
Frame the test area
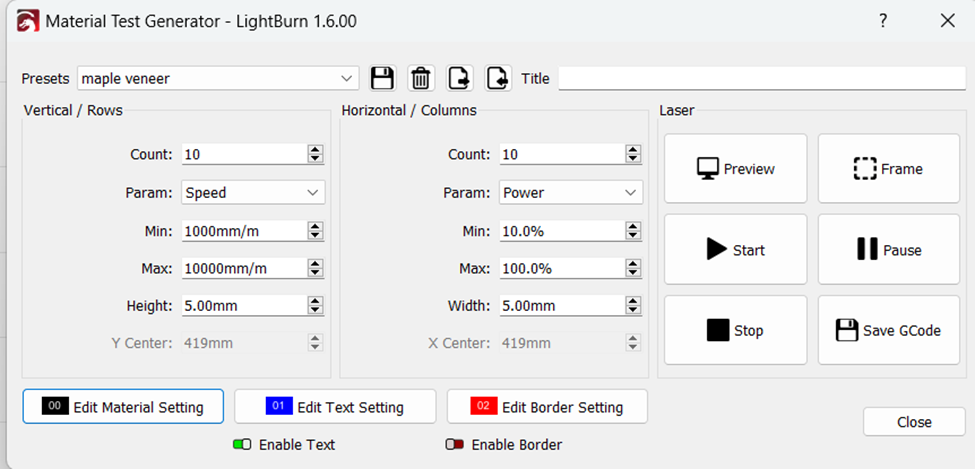(889, 169)
